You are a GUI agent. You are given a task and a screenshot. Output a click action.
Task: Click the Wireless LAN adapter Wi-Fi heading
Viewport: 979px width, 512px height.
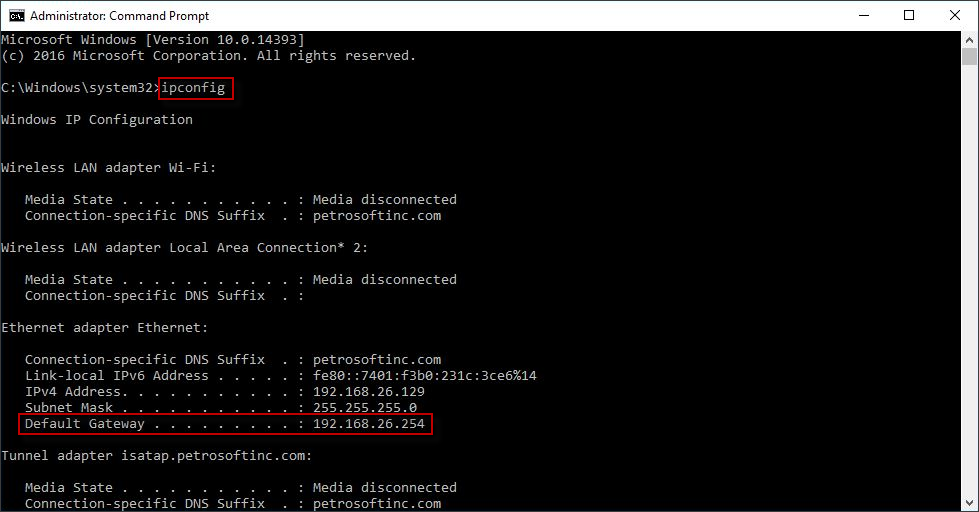click(109, 168)
